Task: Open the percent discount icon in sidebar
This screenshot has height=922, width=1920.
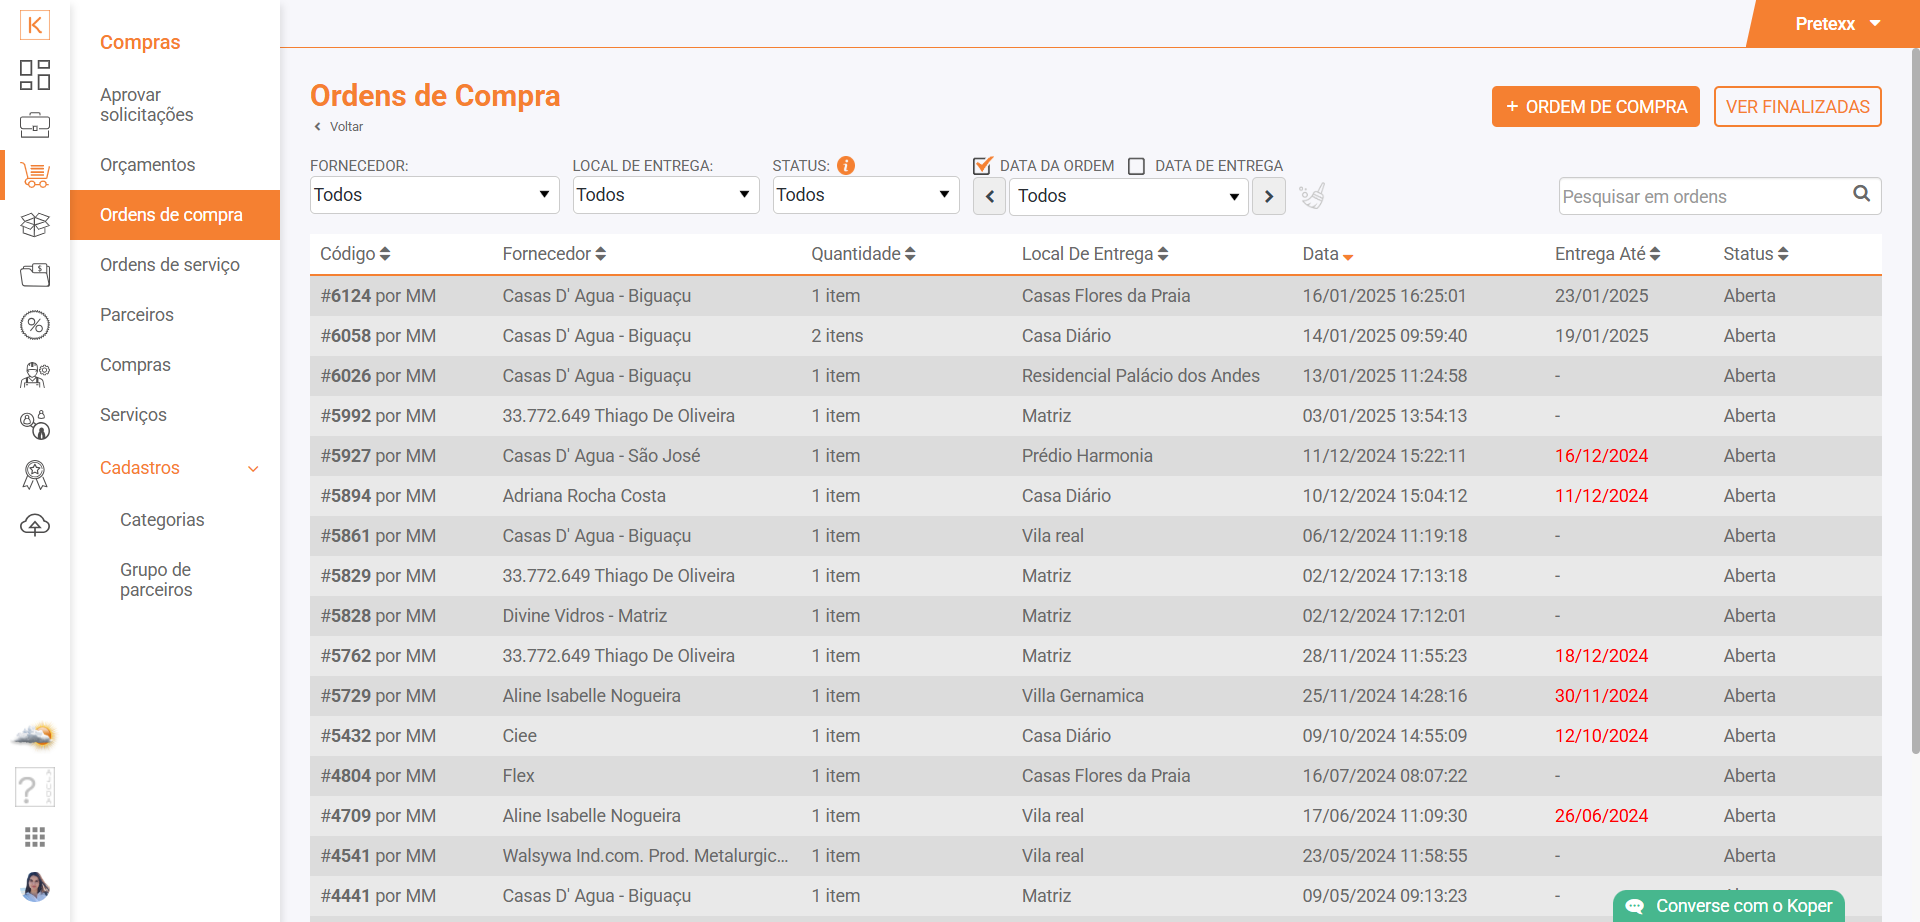Action: (x=35, y=325)
